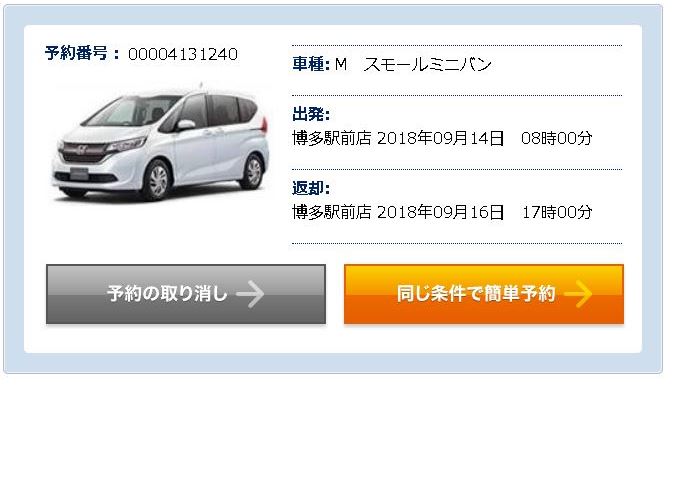This screenshot has height=504, width=673.
Task: Click the gray arrow icon on cancel button
Action: [250, 294]
